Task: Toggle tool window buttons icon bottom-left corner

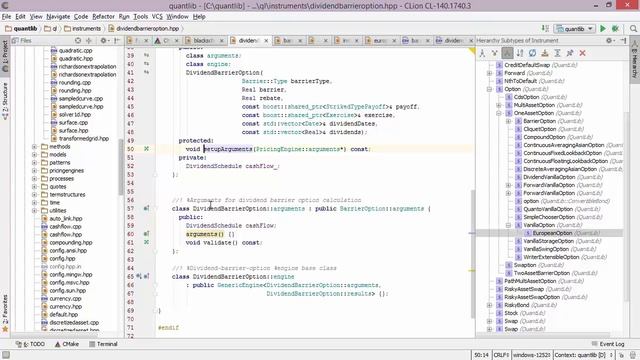Action: [x=5, y=355]
